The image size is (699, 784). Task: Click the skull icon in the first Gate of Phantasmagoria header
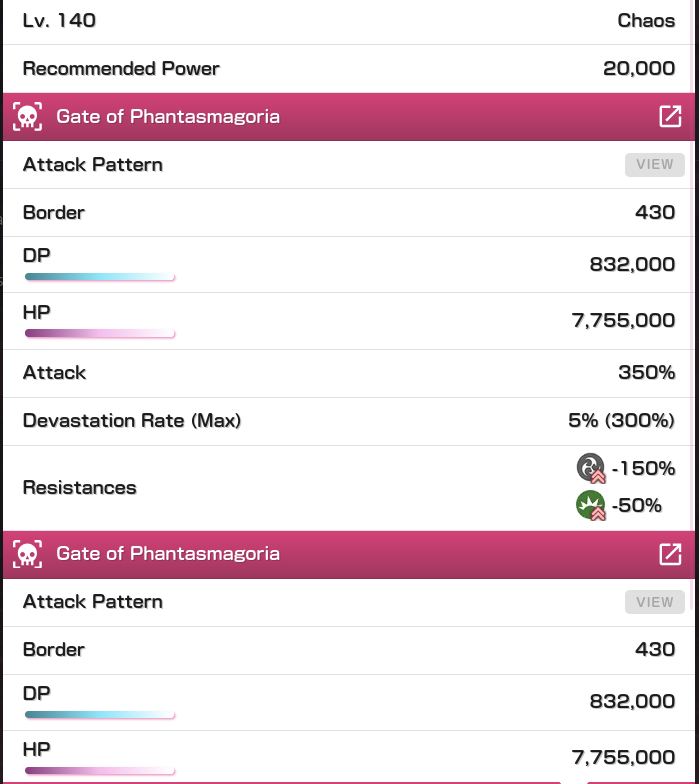28,117
